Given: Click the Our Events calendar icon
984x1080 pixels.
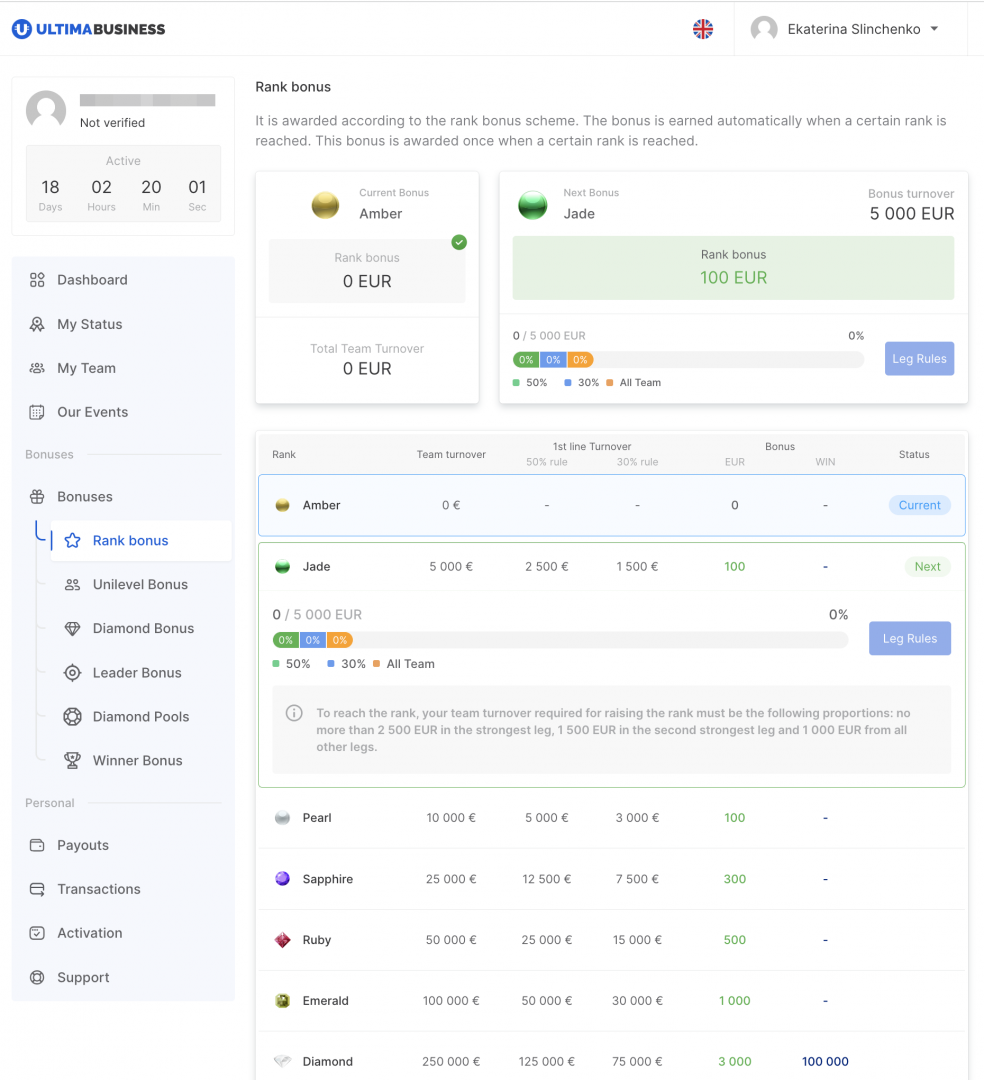Looking at the screenshot, I should [37, 412].
